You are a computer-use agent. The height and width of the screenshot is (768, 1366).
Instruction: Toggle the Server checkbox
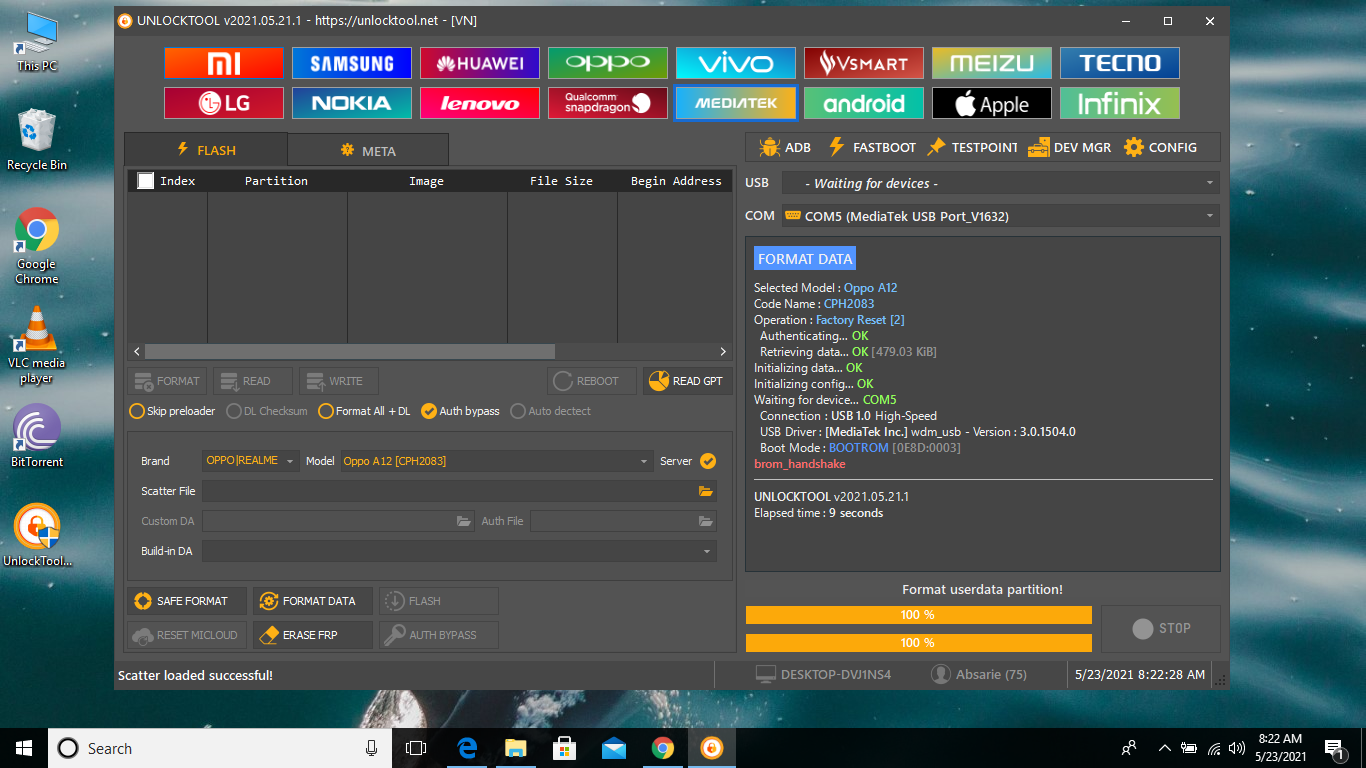click(708, 461)
